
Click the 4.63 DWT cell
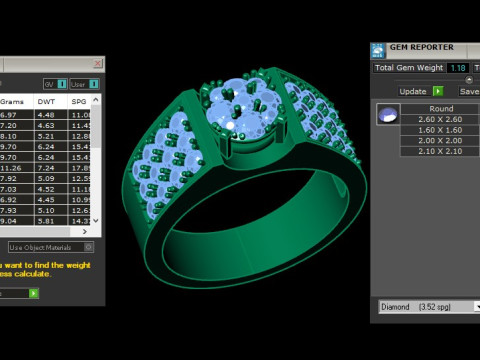(51, 126)
